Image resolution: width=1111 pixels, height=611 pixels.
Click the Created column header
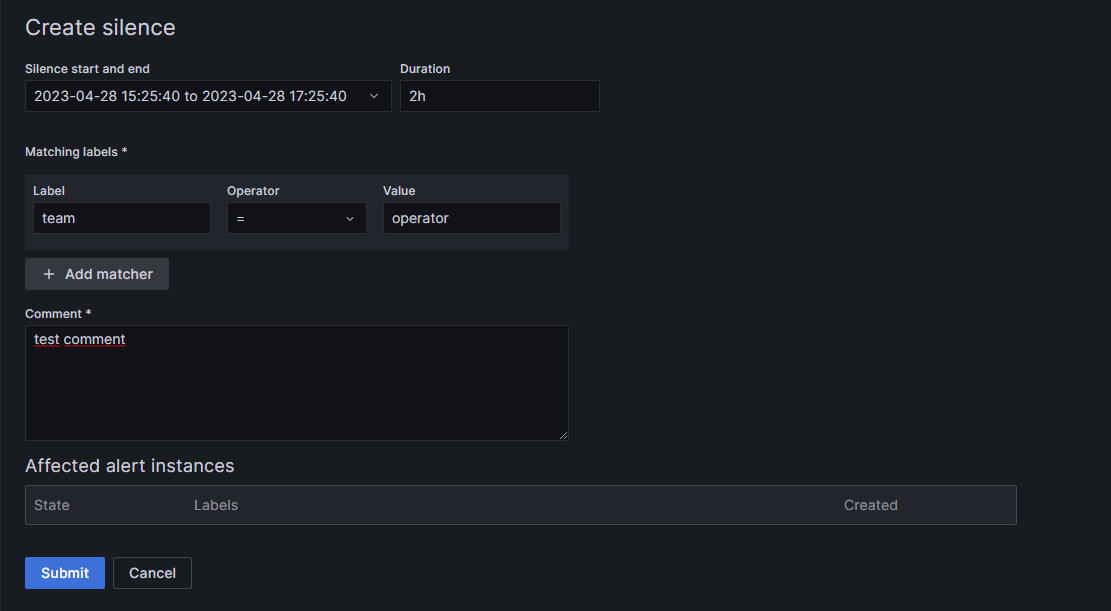[870, 505]
